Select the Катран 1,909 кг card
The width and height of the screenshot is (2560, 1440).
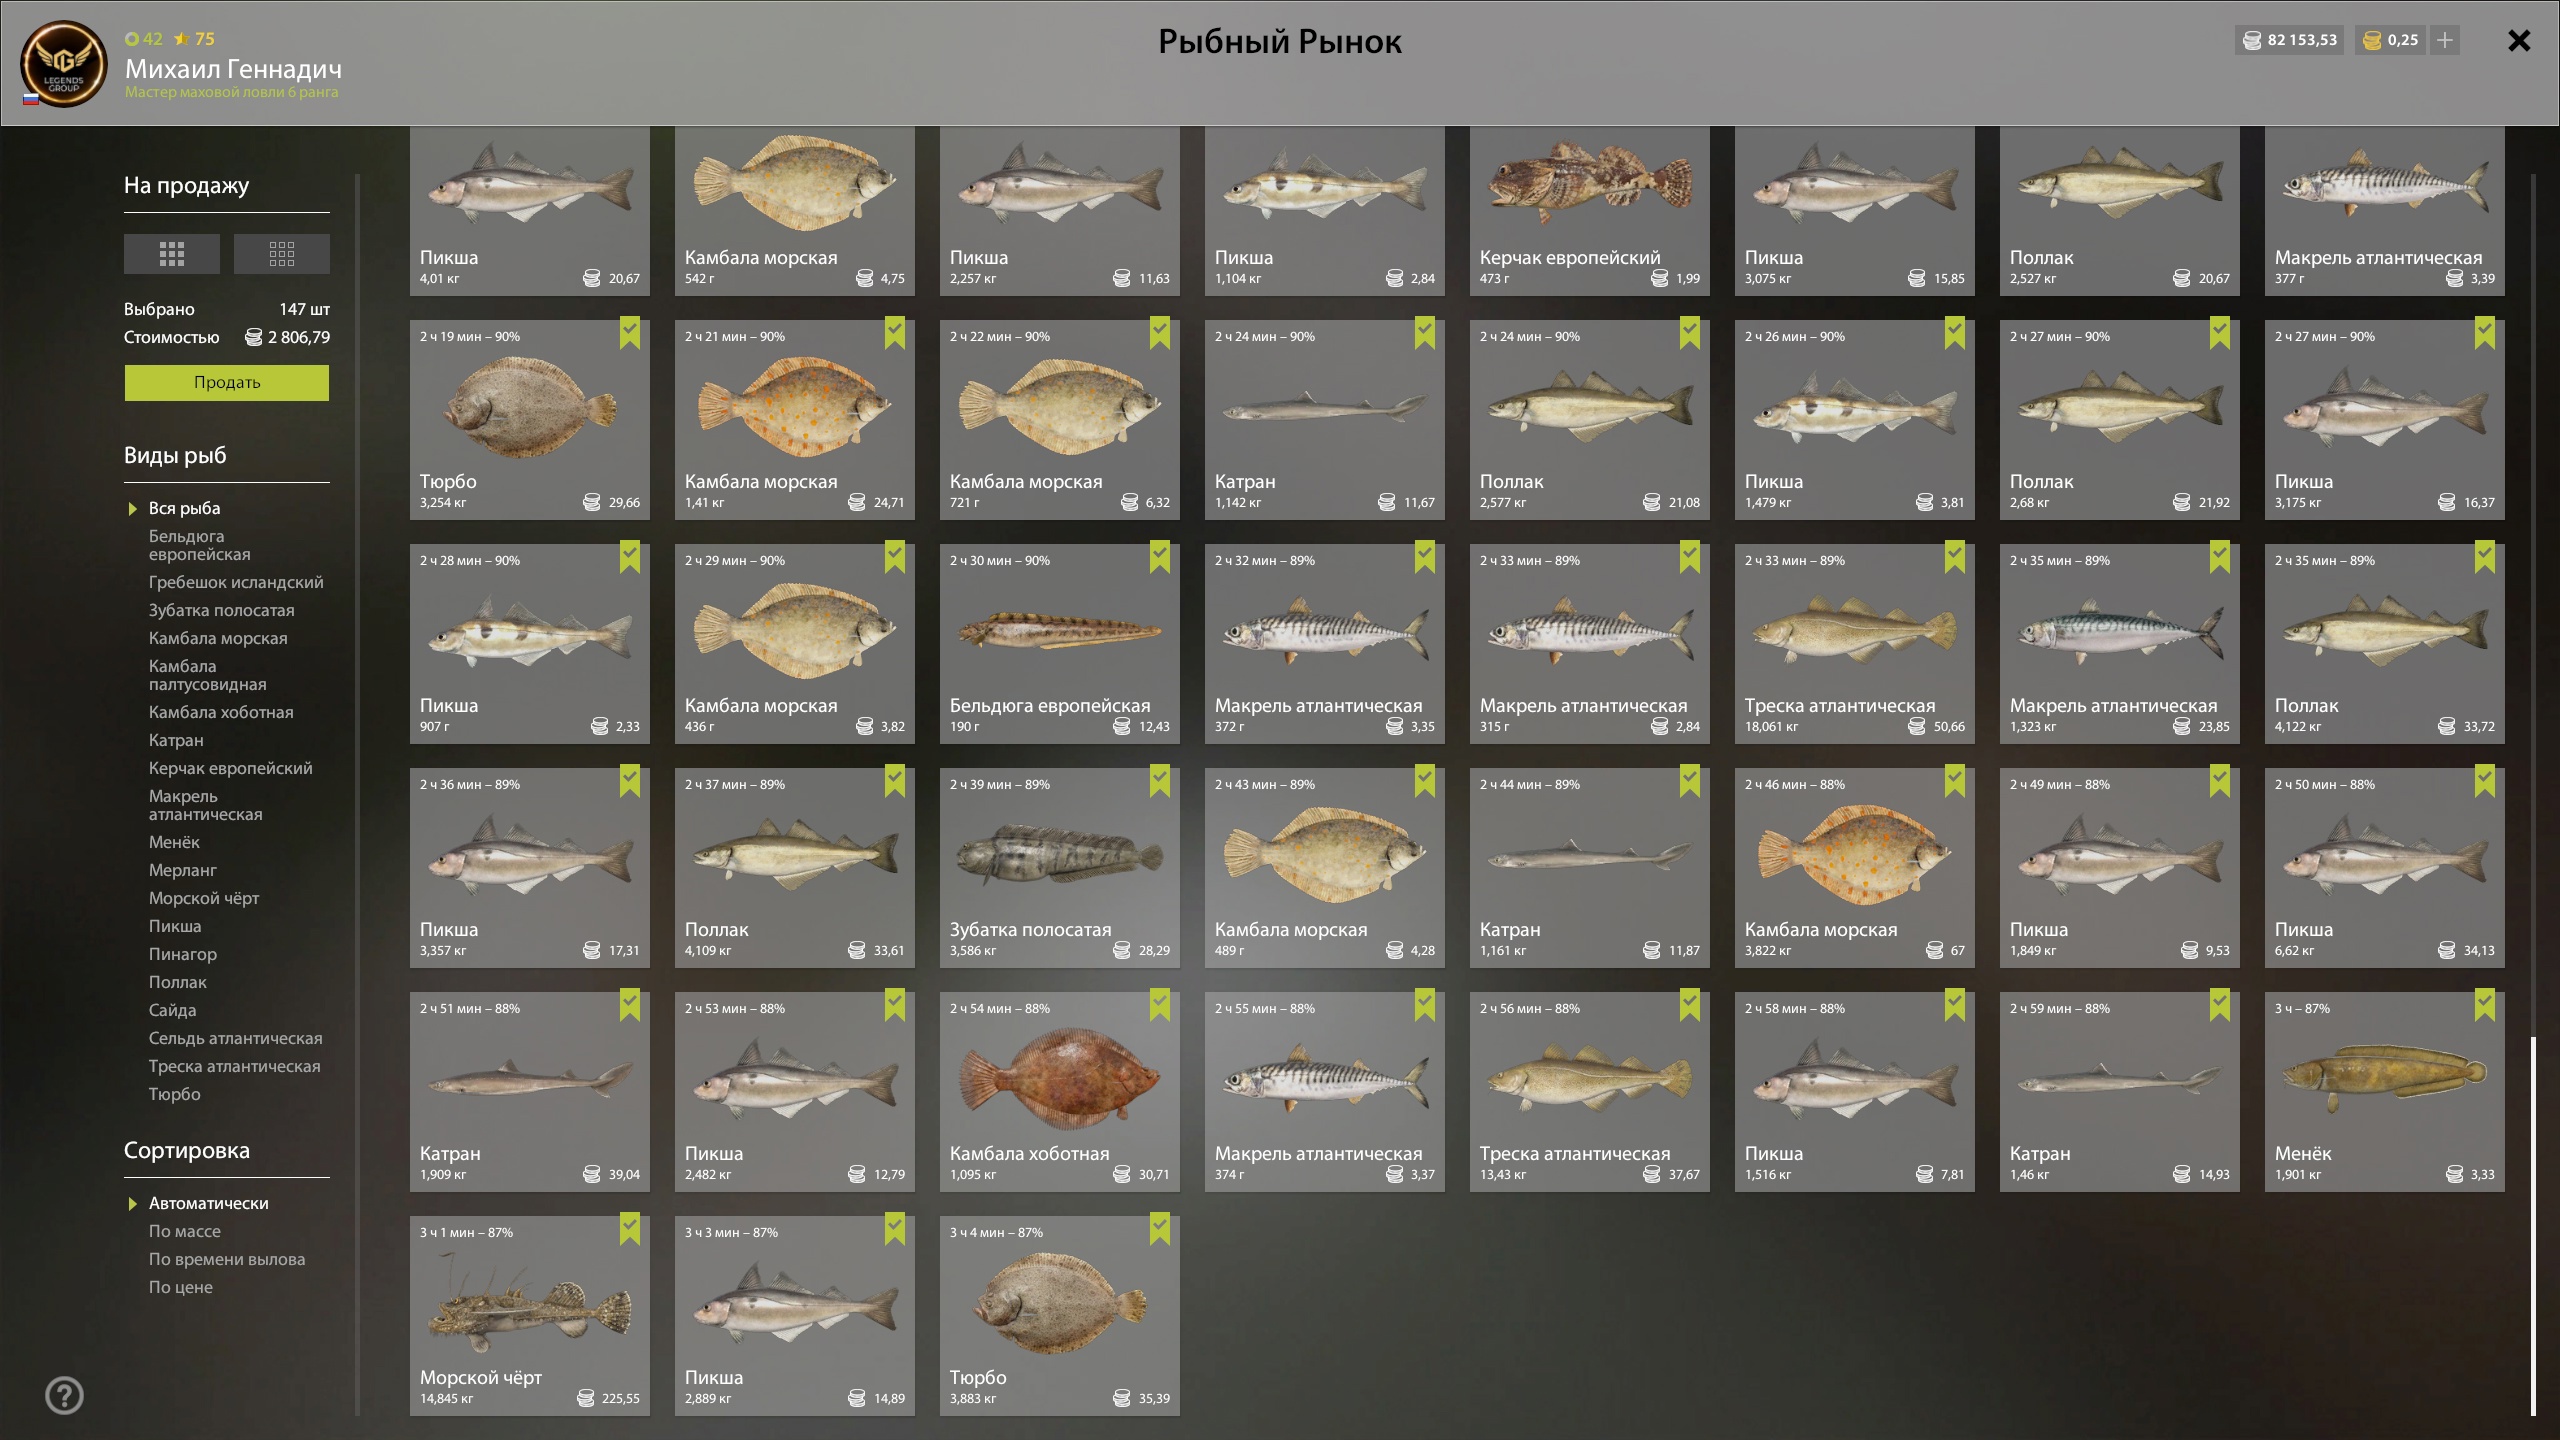click(x=530, y=1091)
